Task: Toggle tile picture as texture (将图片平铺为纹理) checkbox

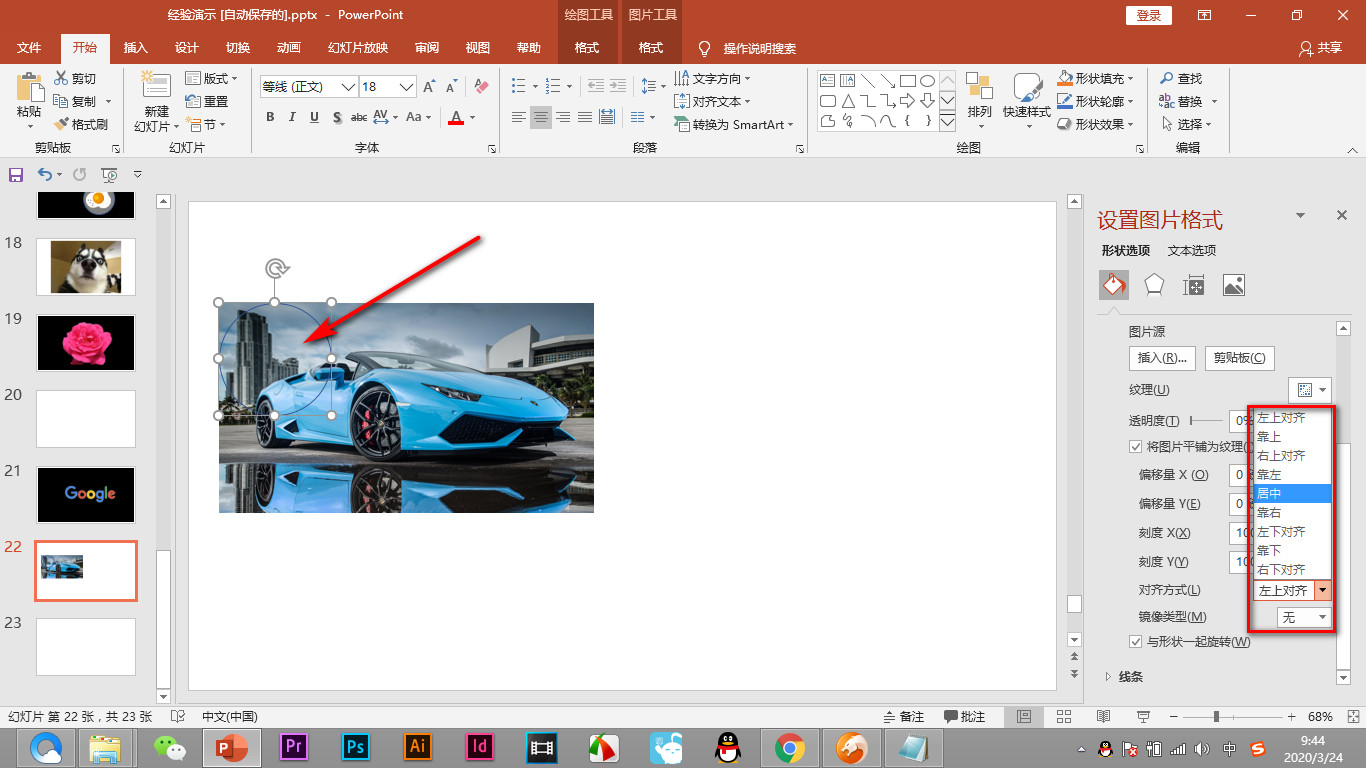Action: pos(1135,446)
